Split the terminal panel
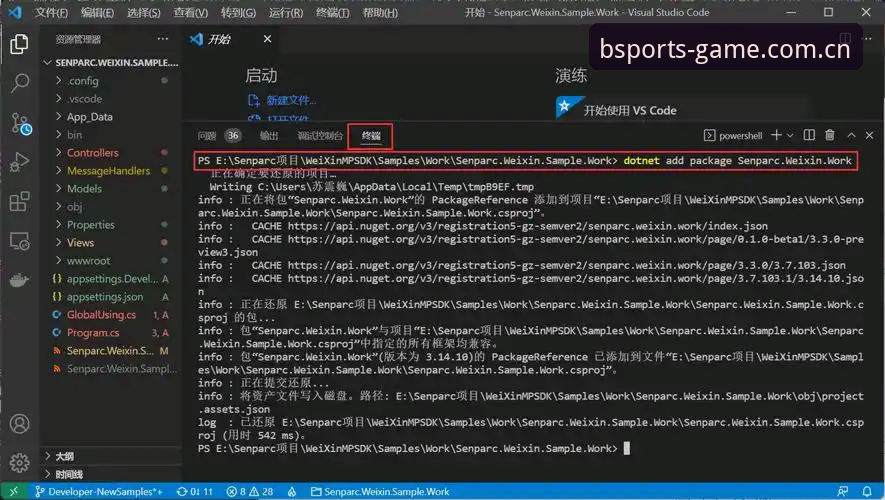The image size is (885, 500). [x=809, y=135]
